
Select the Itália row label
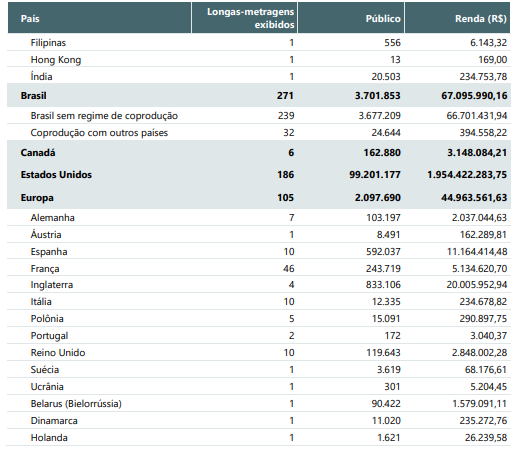pos(41,302)
